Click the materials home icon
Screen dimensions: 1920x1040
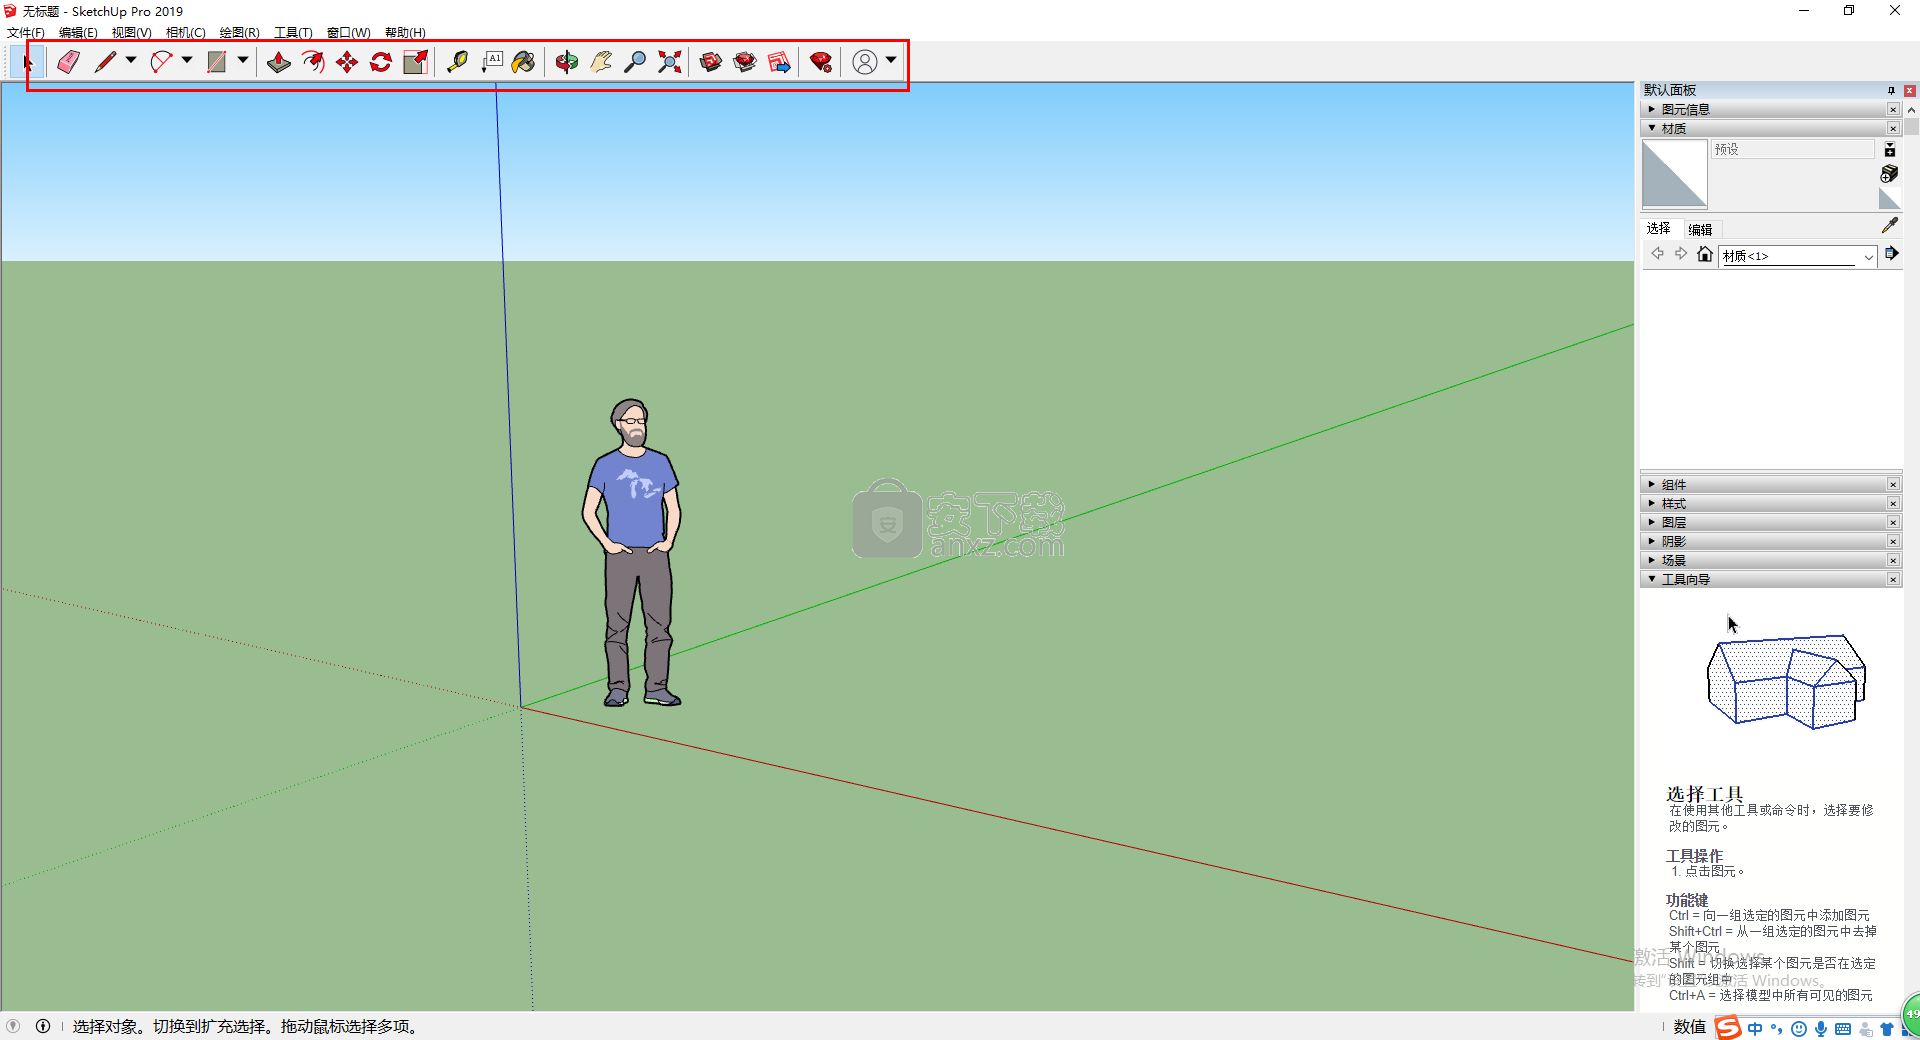click(x=1705, y=254)
